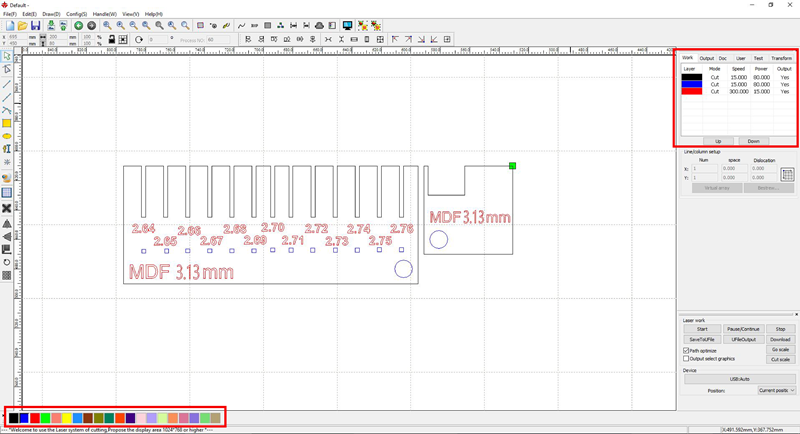The height and width of the screenshot is (434, 800).
Task: Click the first Zoom magnifier icon
Action: (x=107, y=25)
